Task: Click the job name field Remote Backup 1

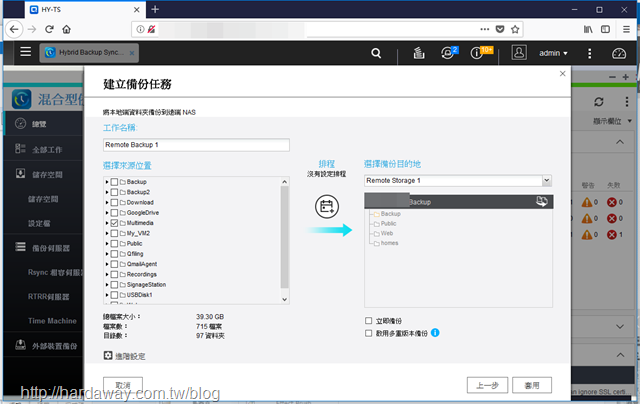Action: (x=196, y=145)
